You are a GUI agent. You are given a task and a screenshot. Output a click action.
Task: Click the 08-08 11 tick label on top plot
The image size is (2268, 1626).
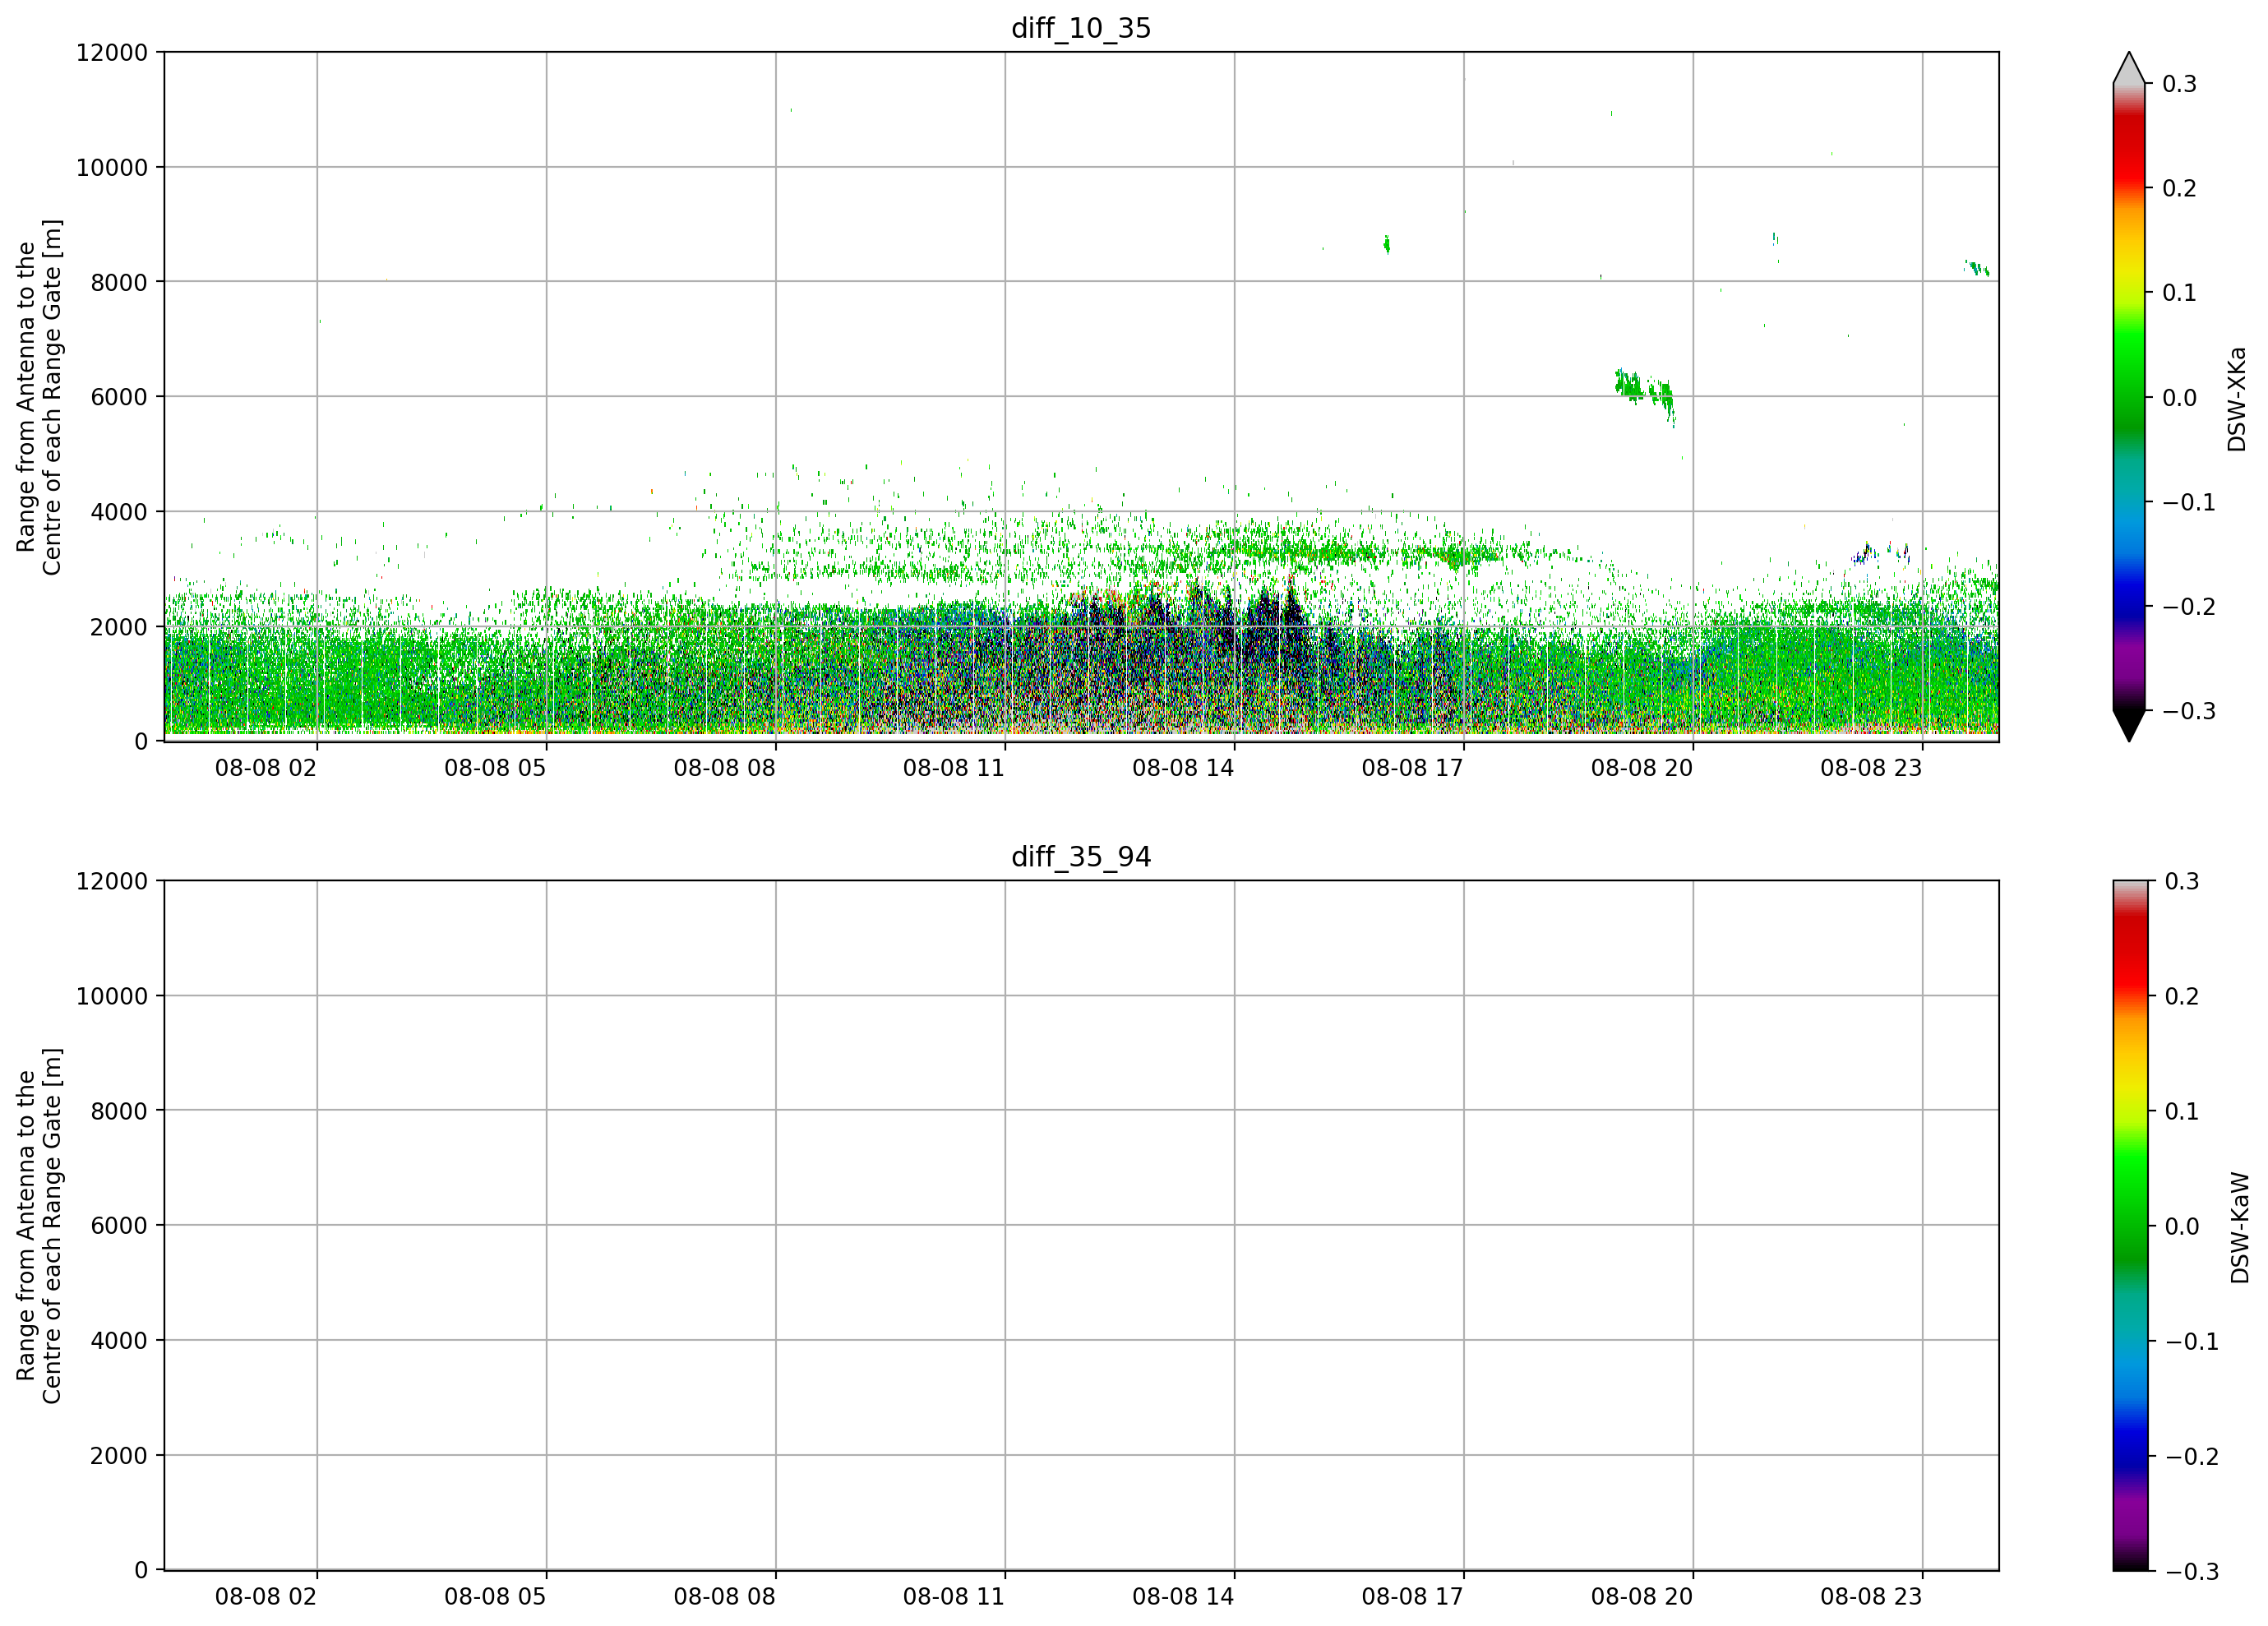[x=954, y=768]
